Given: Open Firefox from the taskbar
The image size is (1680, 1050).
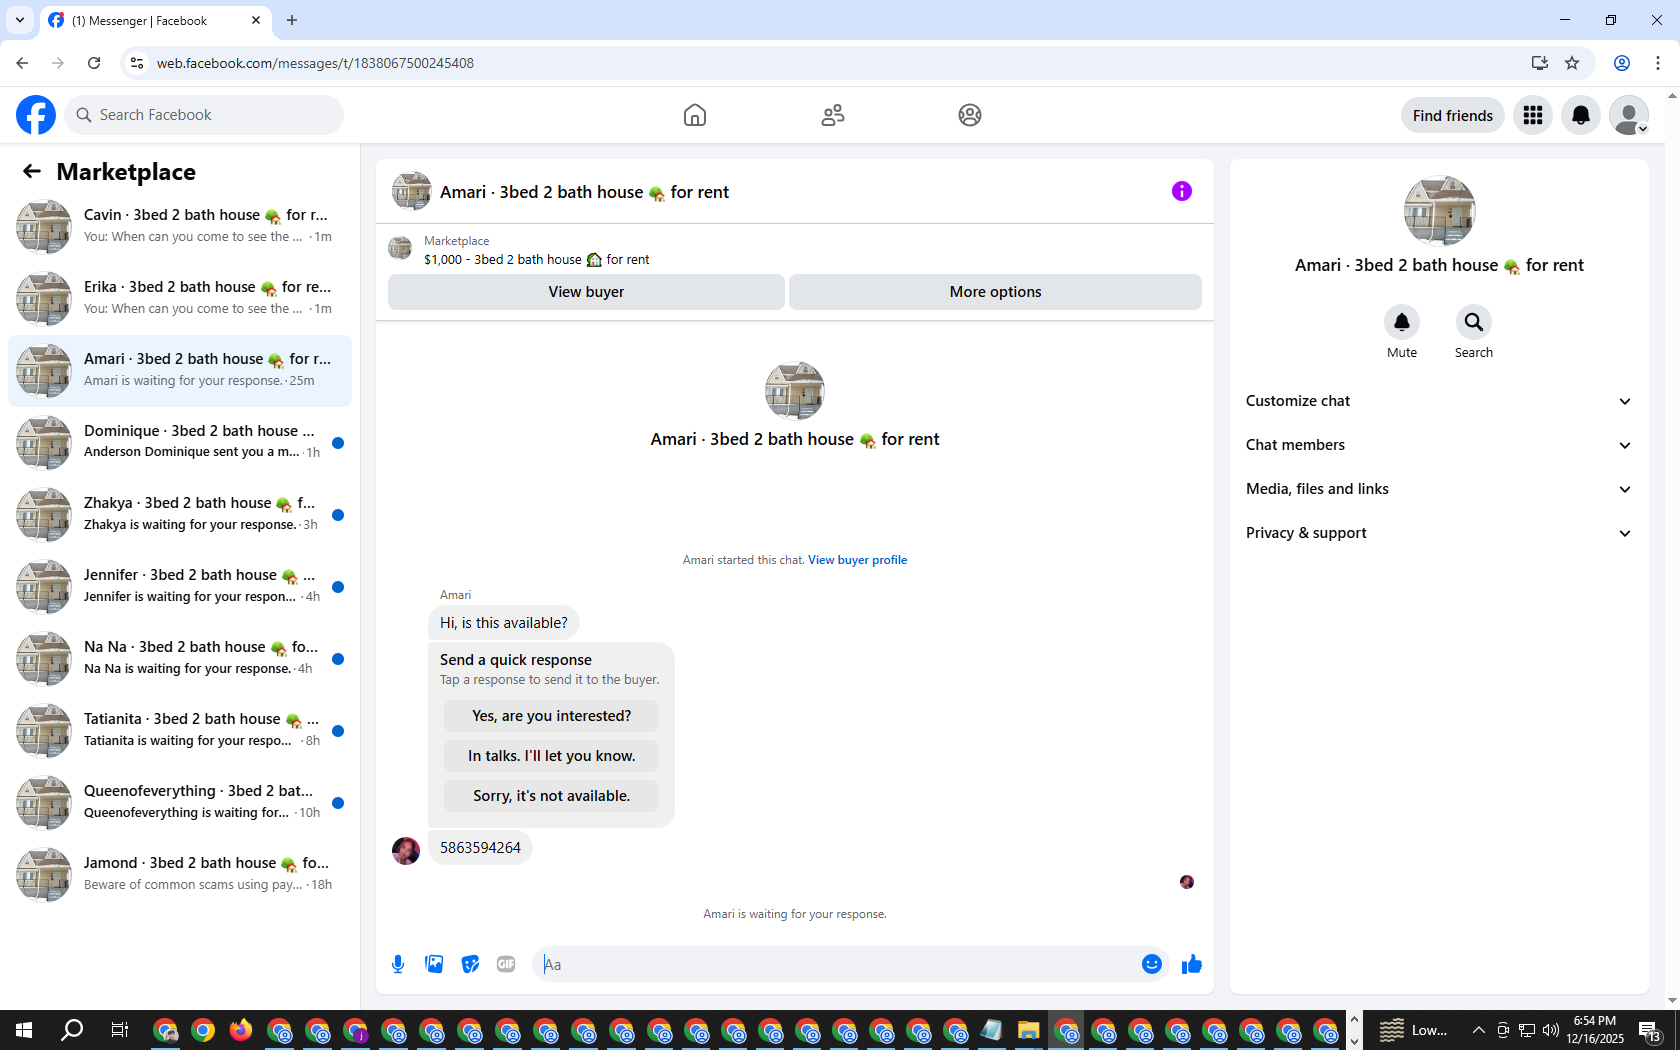Looking at the screenshot, I should coord(241,1030).
